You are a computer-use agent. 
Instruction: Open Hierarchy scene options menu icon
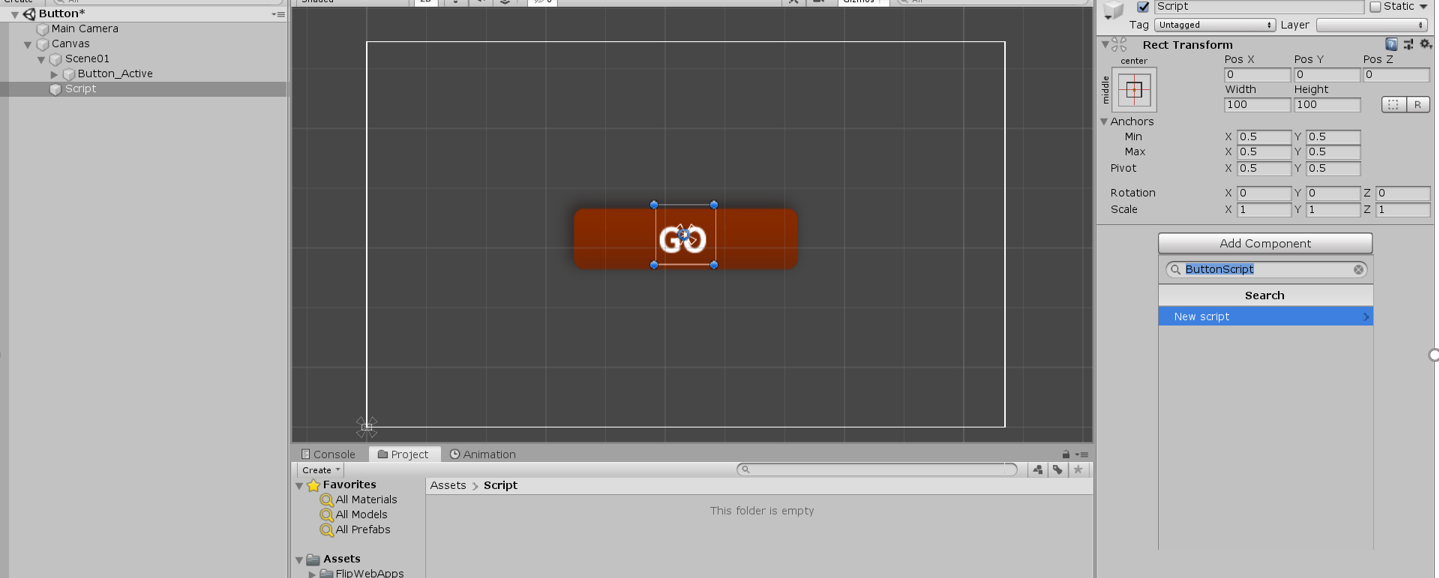click(x=277, y=15)
